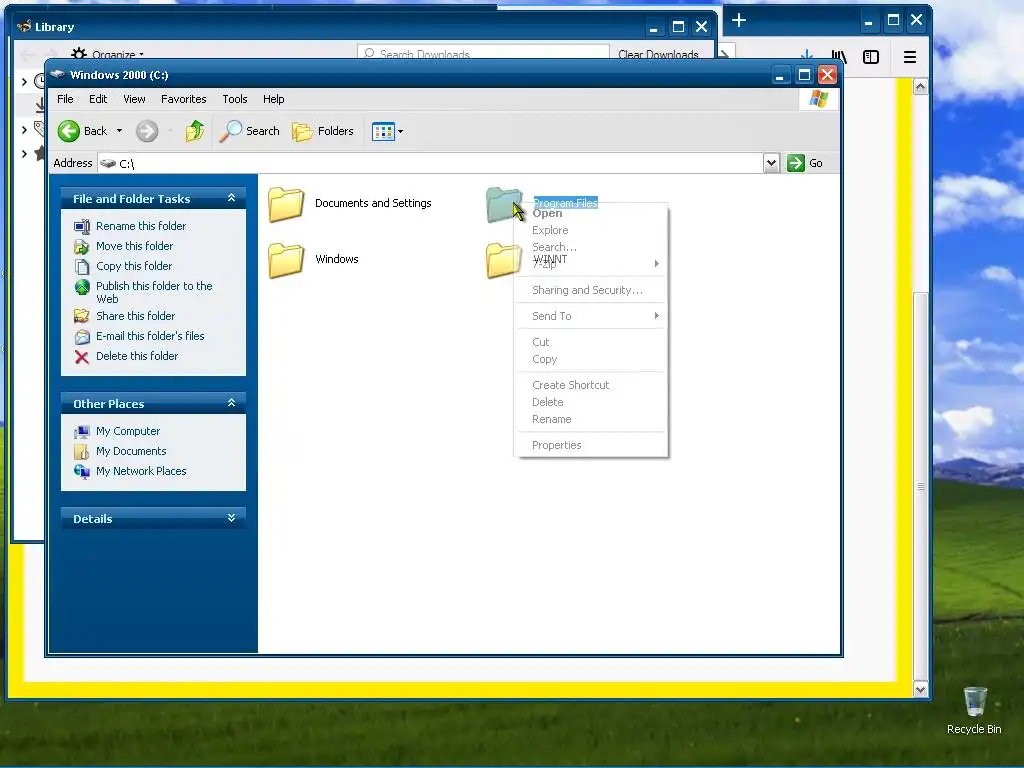Click the Copy this folder icon
1024x768 pixels.
[x=82, y=266]
